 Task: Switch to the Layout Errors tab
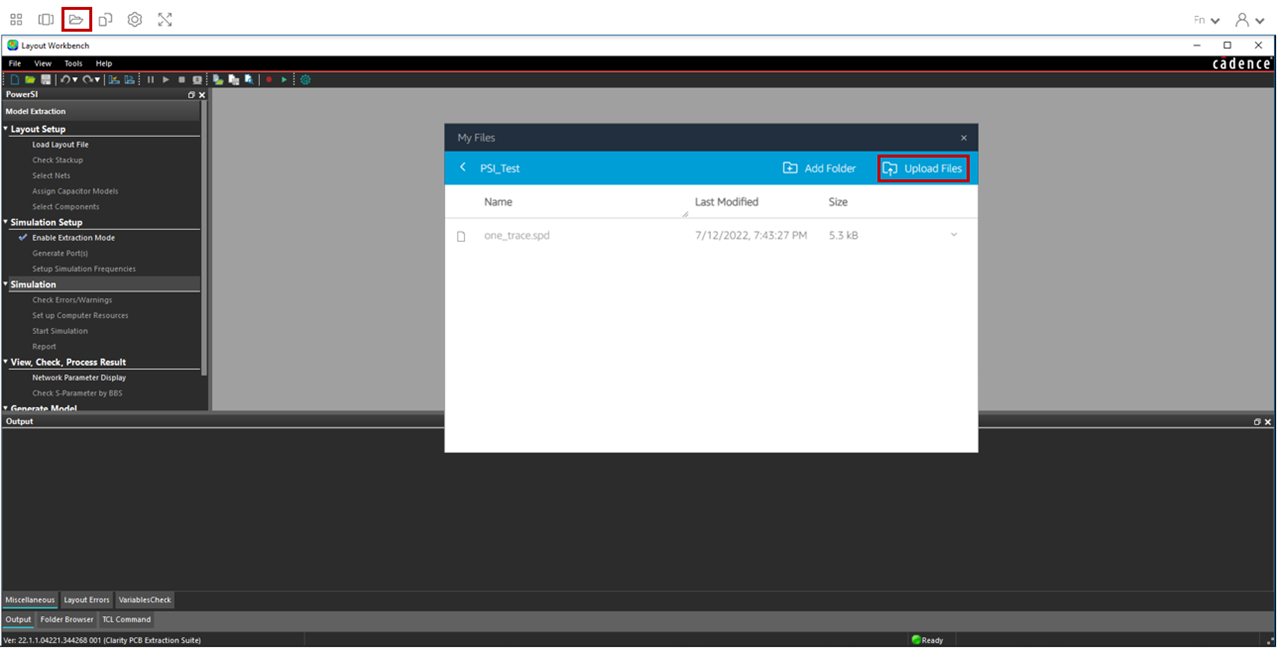(x=86, y=600)
